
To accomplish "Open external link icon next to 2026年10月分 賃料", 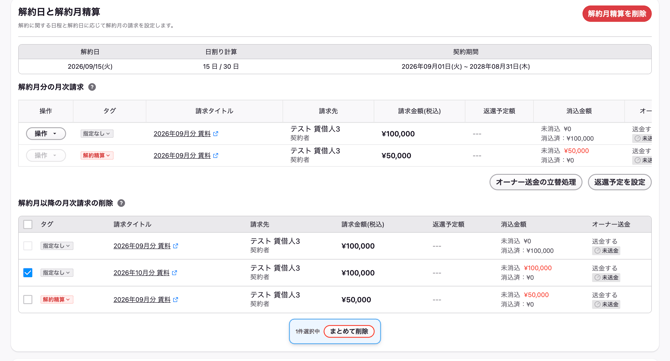I will 174,273.
